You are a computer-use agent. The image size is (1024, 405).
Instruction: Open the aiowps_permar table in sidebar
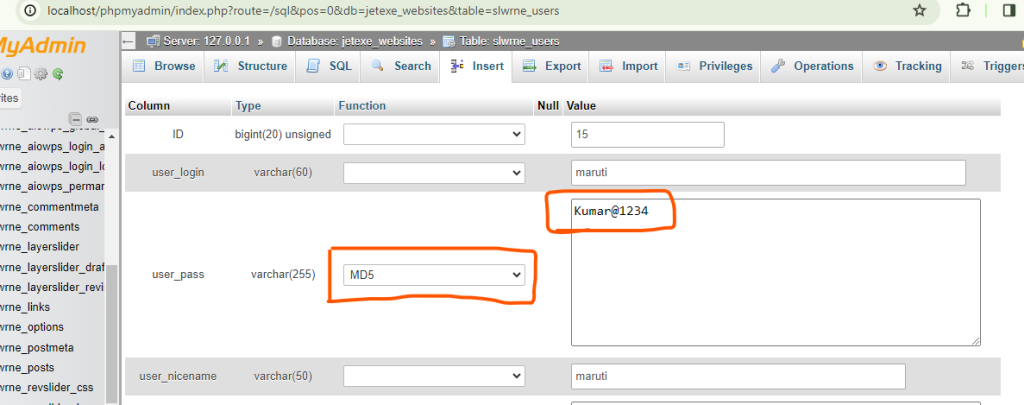coord(52,187)
